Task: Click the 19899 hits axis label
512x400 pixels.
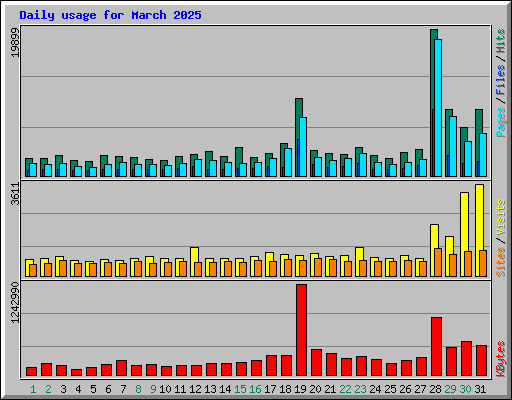Action: click(15, 42)
